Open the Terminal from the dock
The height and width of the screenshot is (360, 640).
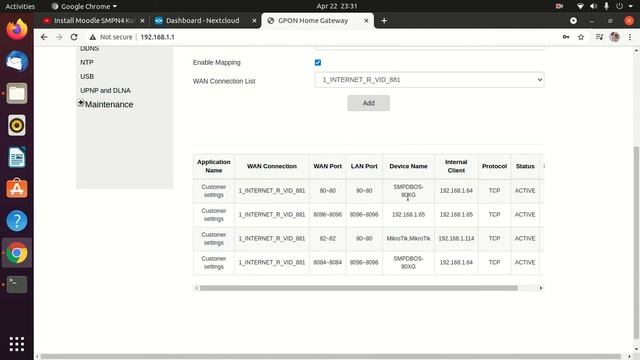click(17, 284)
